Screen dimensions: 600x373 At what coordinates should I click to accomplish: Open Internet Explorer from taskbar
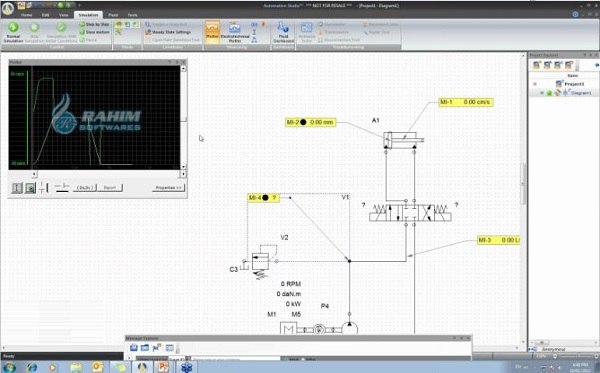31,368
